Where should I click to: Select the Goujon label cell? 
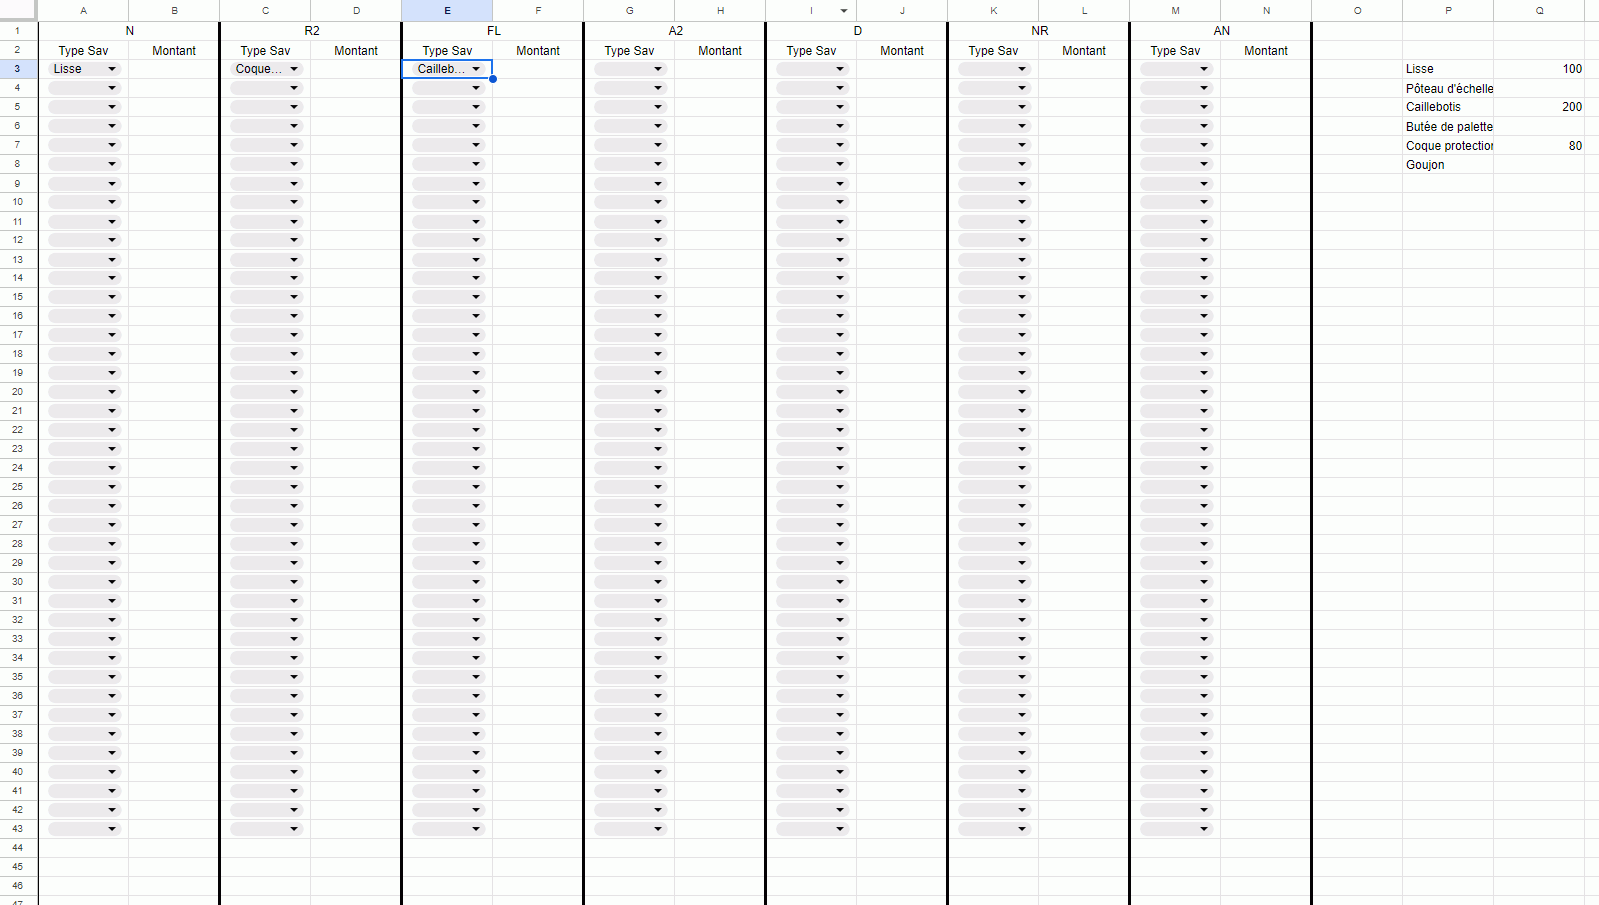tap(1448, 165)
